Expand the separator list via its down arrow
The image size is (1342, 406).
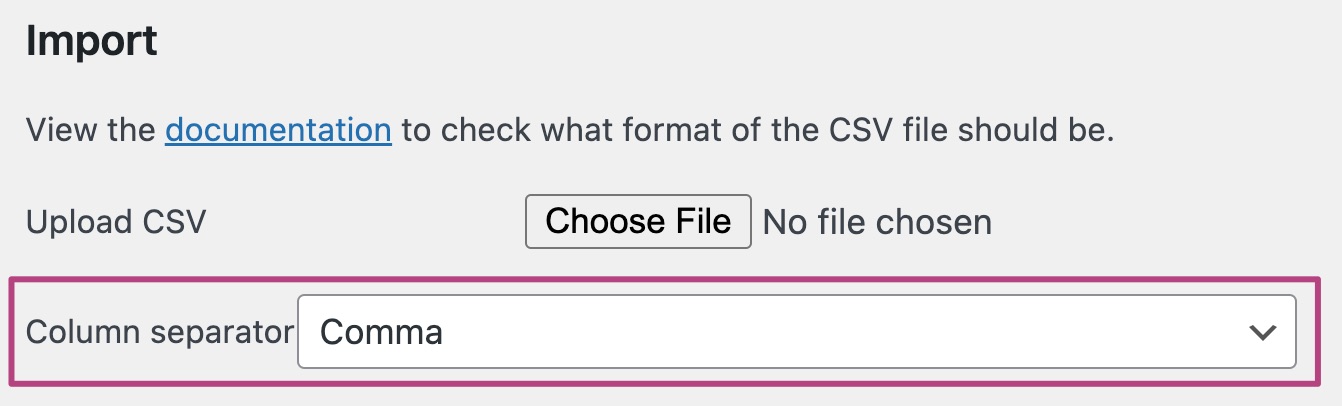(x=1263, y=332)
